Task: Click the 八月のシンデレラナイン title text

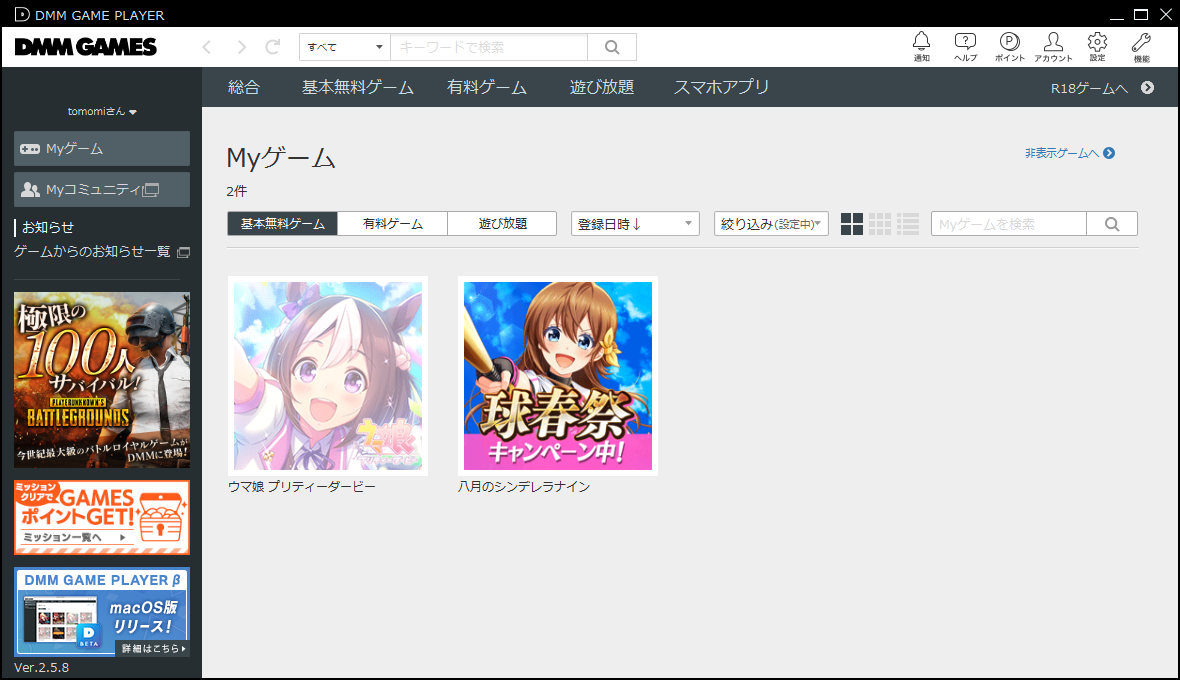Action: coord(524,487)
